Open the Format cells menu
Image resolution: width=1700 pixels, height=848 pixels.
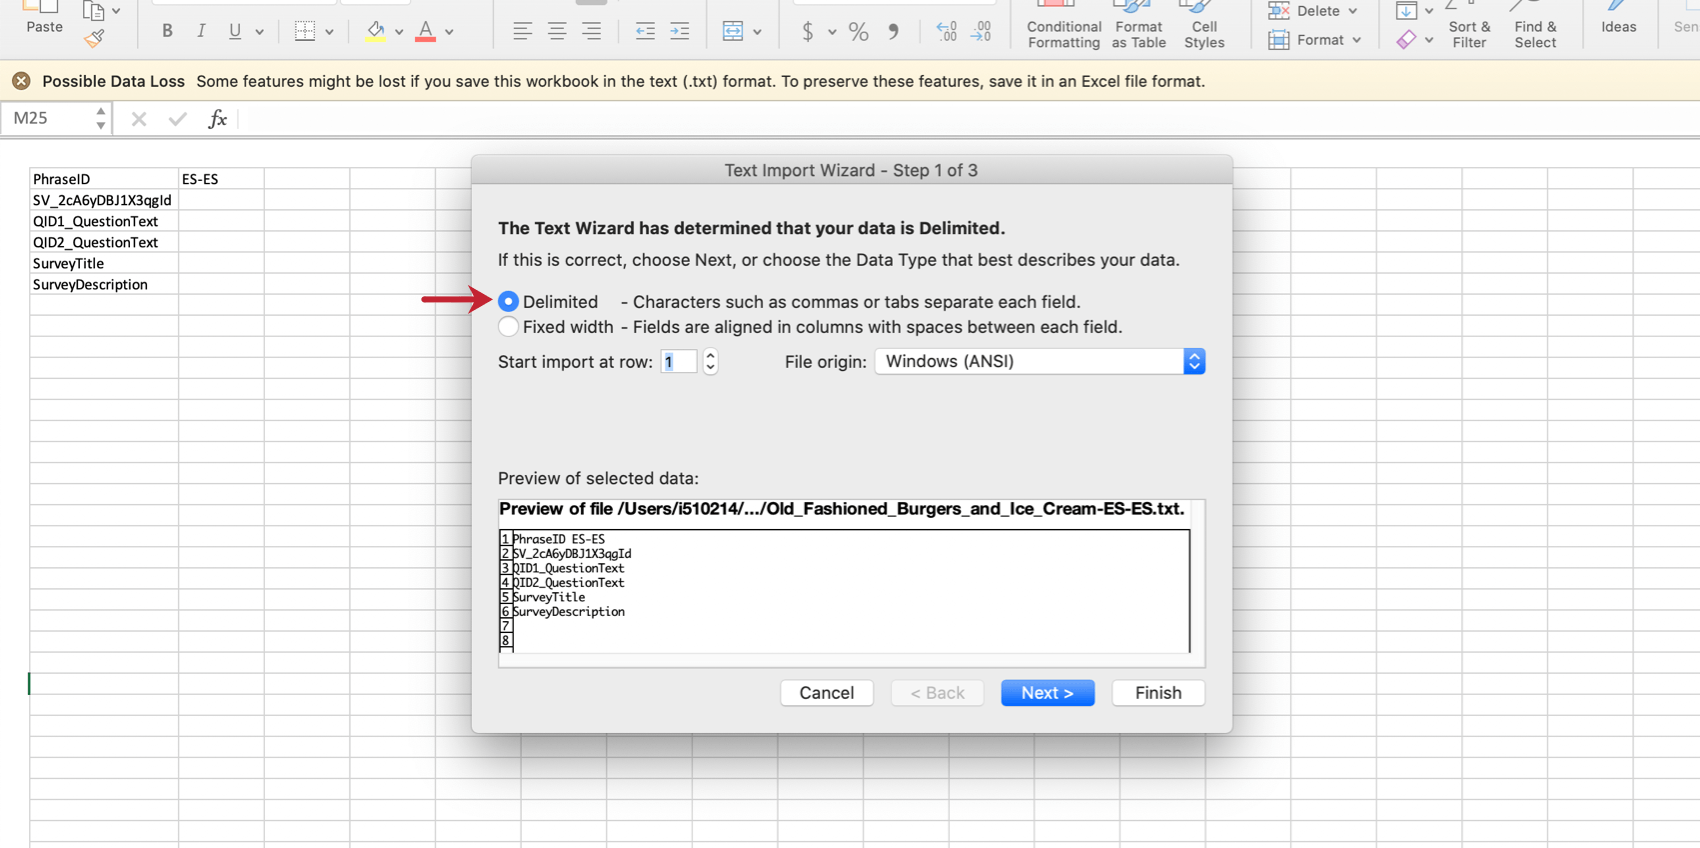point(1315,40)
